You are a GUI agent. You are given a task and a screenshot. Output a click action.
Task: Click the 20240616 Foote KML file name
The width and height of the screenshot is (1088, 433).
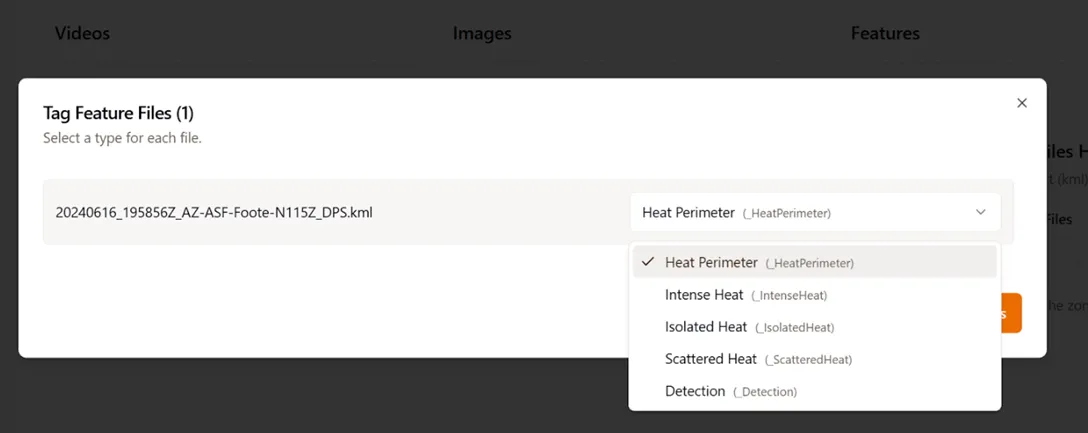[x=214, y=212]
